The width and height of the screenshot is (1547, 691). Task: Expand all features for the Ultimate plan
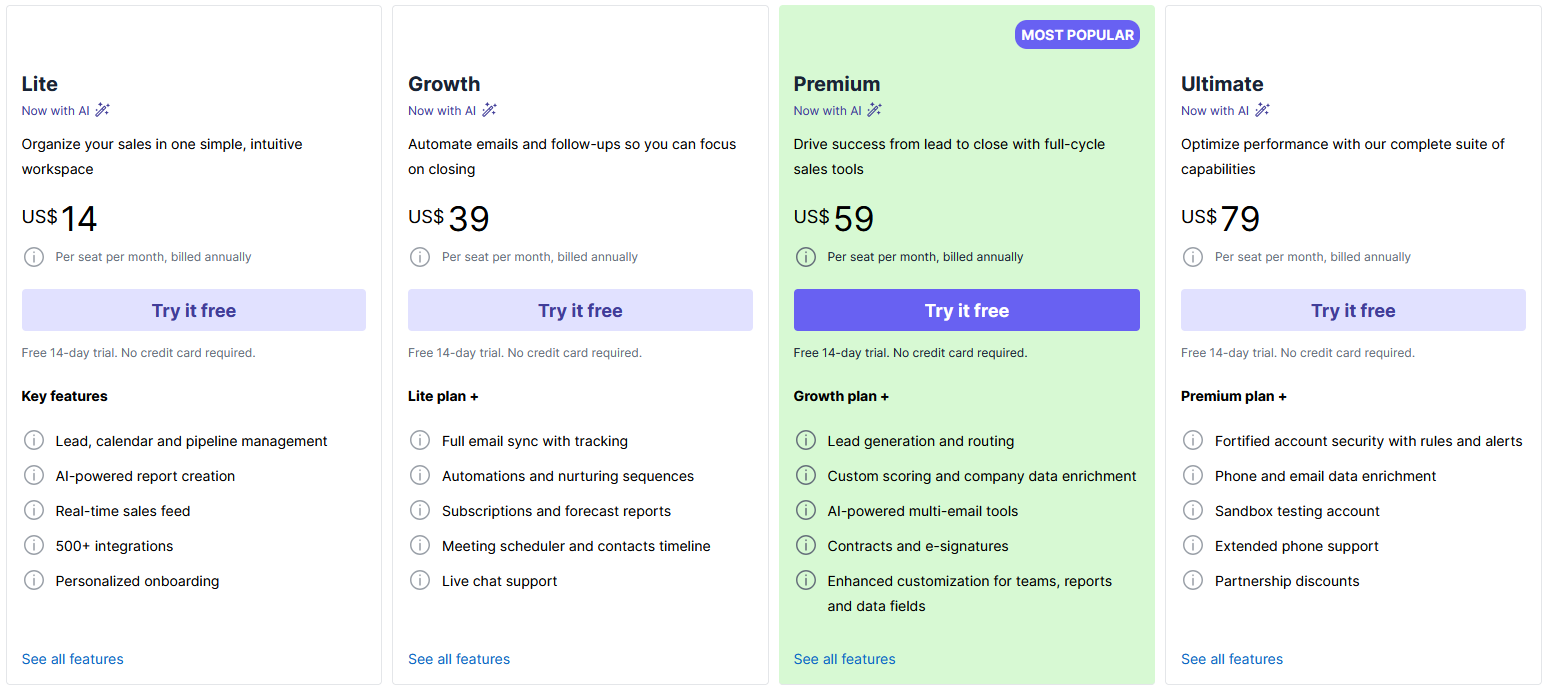coord(1231,659)
